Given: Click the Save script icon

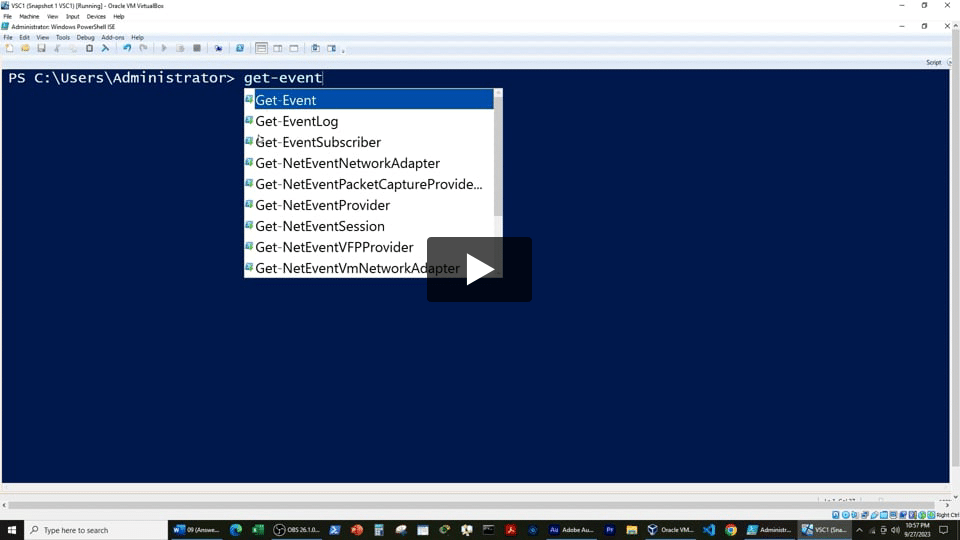Looking at the screenshot, I should 41,48.
